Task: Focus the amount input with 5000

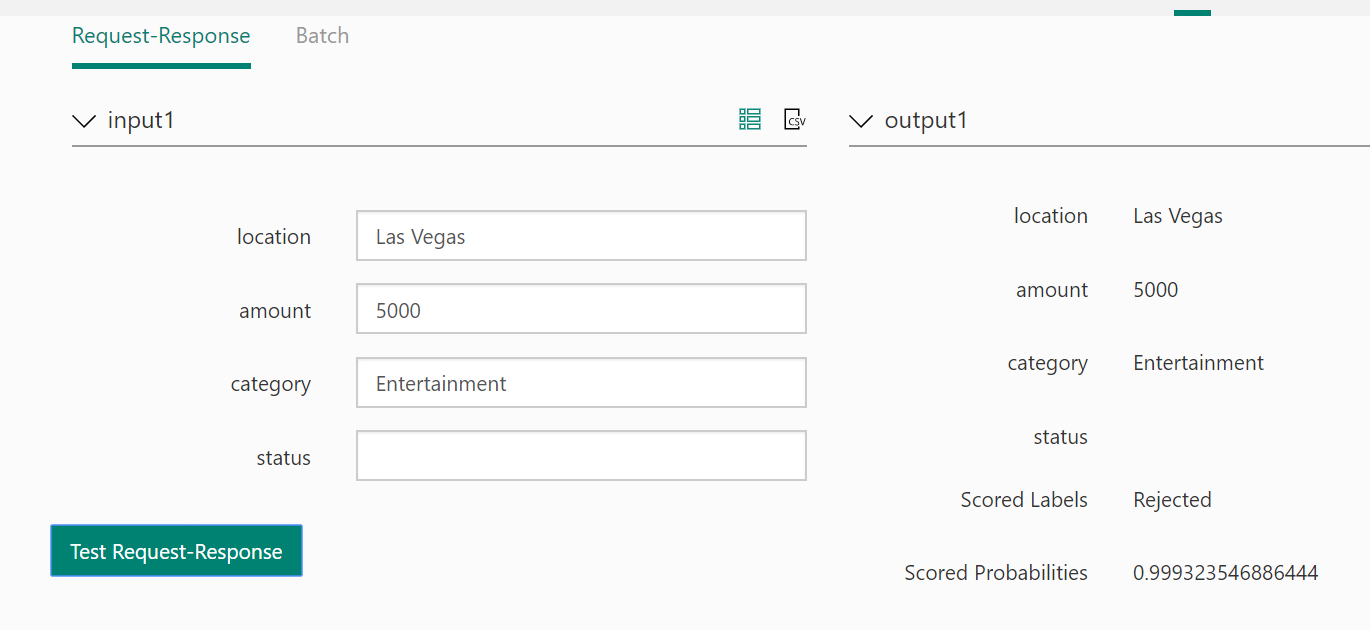Action: point(580,310)
